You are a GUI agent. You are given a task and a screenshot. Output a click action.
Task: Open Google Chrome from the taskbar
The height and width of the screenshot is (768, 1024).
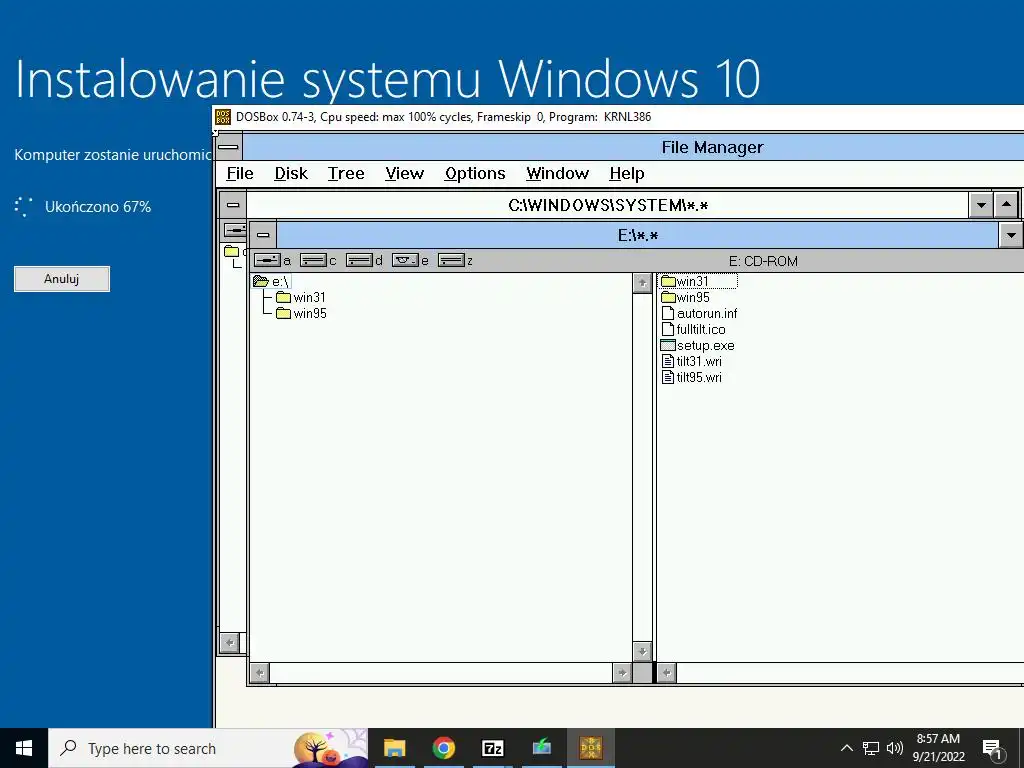pyautogui.click(x=443, y=748)
